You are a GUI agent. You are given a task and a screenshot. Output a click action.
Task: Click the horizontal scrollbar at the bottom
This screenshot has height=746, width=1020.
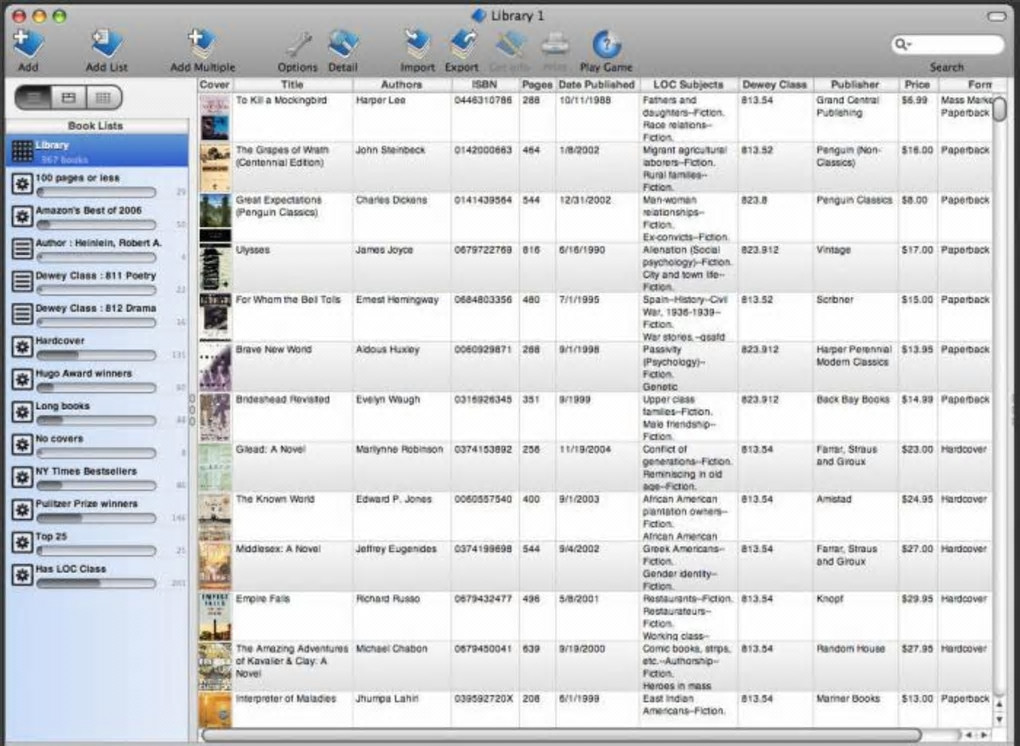coord(561,735)
